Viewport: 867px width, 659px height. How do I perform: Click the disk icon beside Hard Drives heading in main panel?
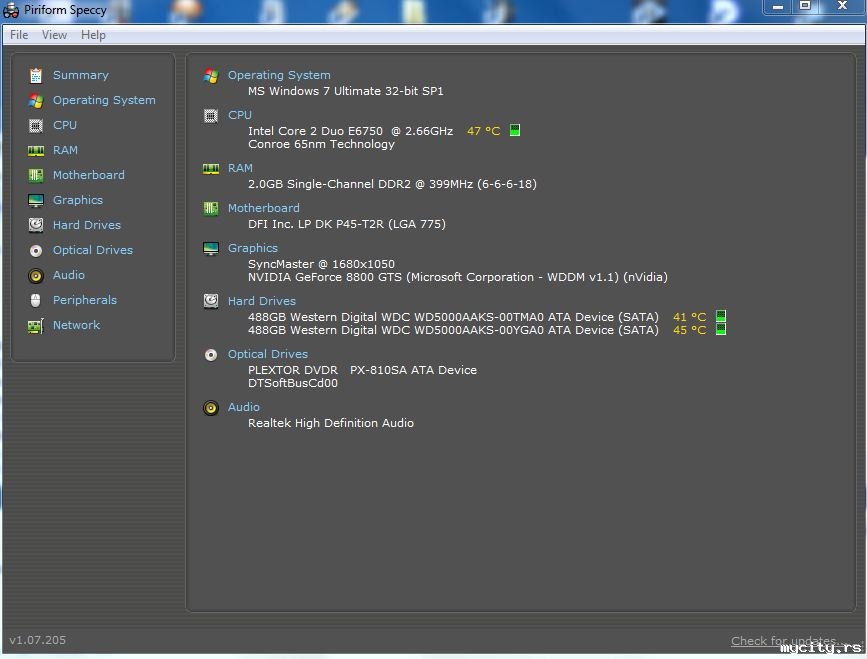tap(211, 301)
